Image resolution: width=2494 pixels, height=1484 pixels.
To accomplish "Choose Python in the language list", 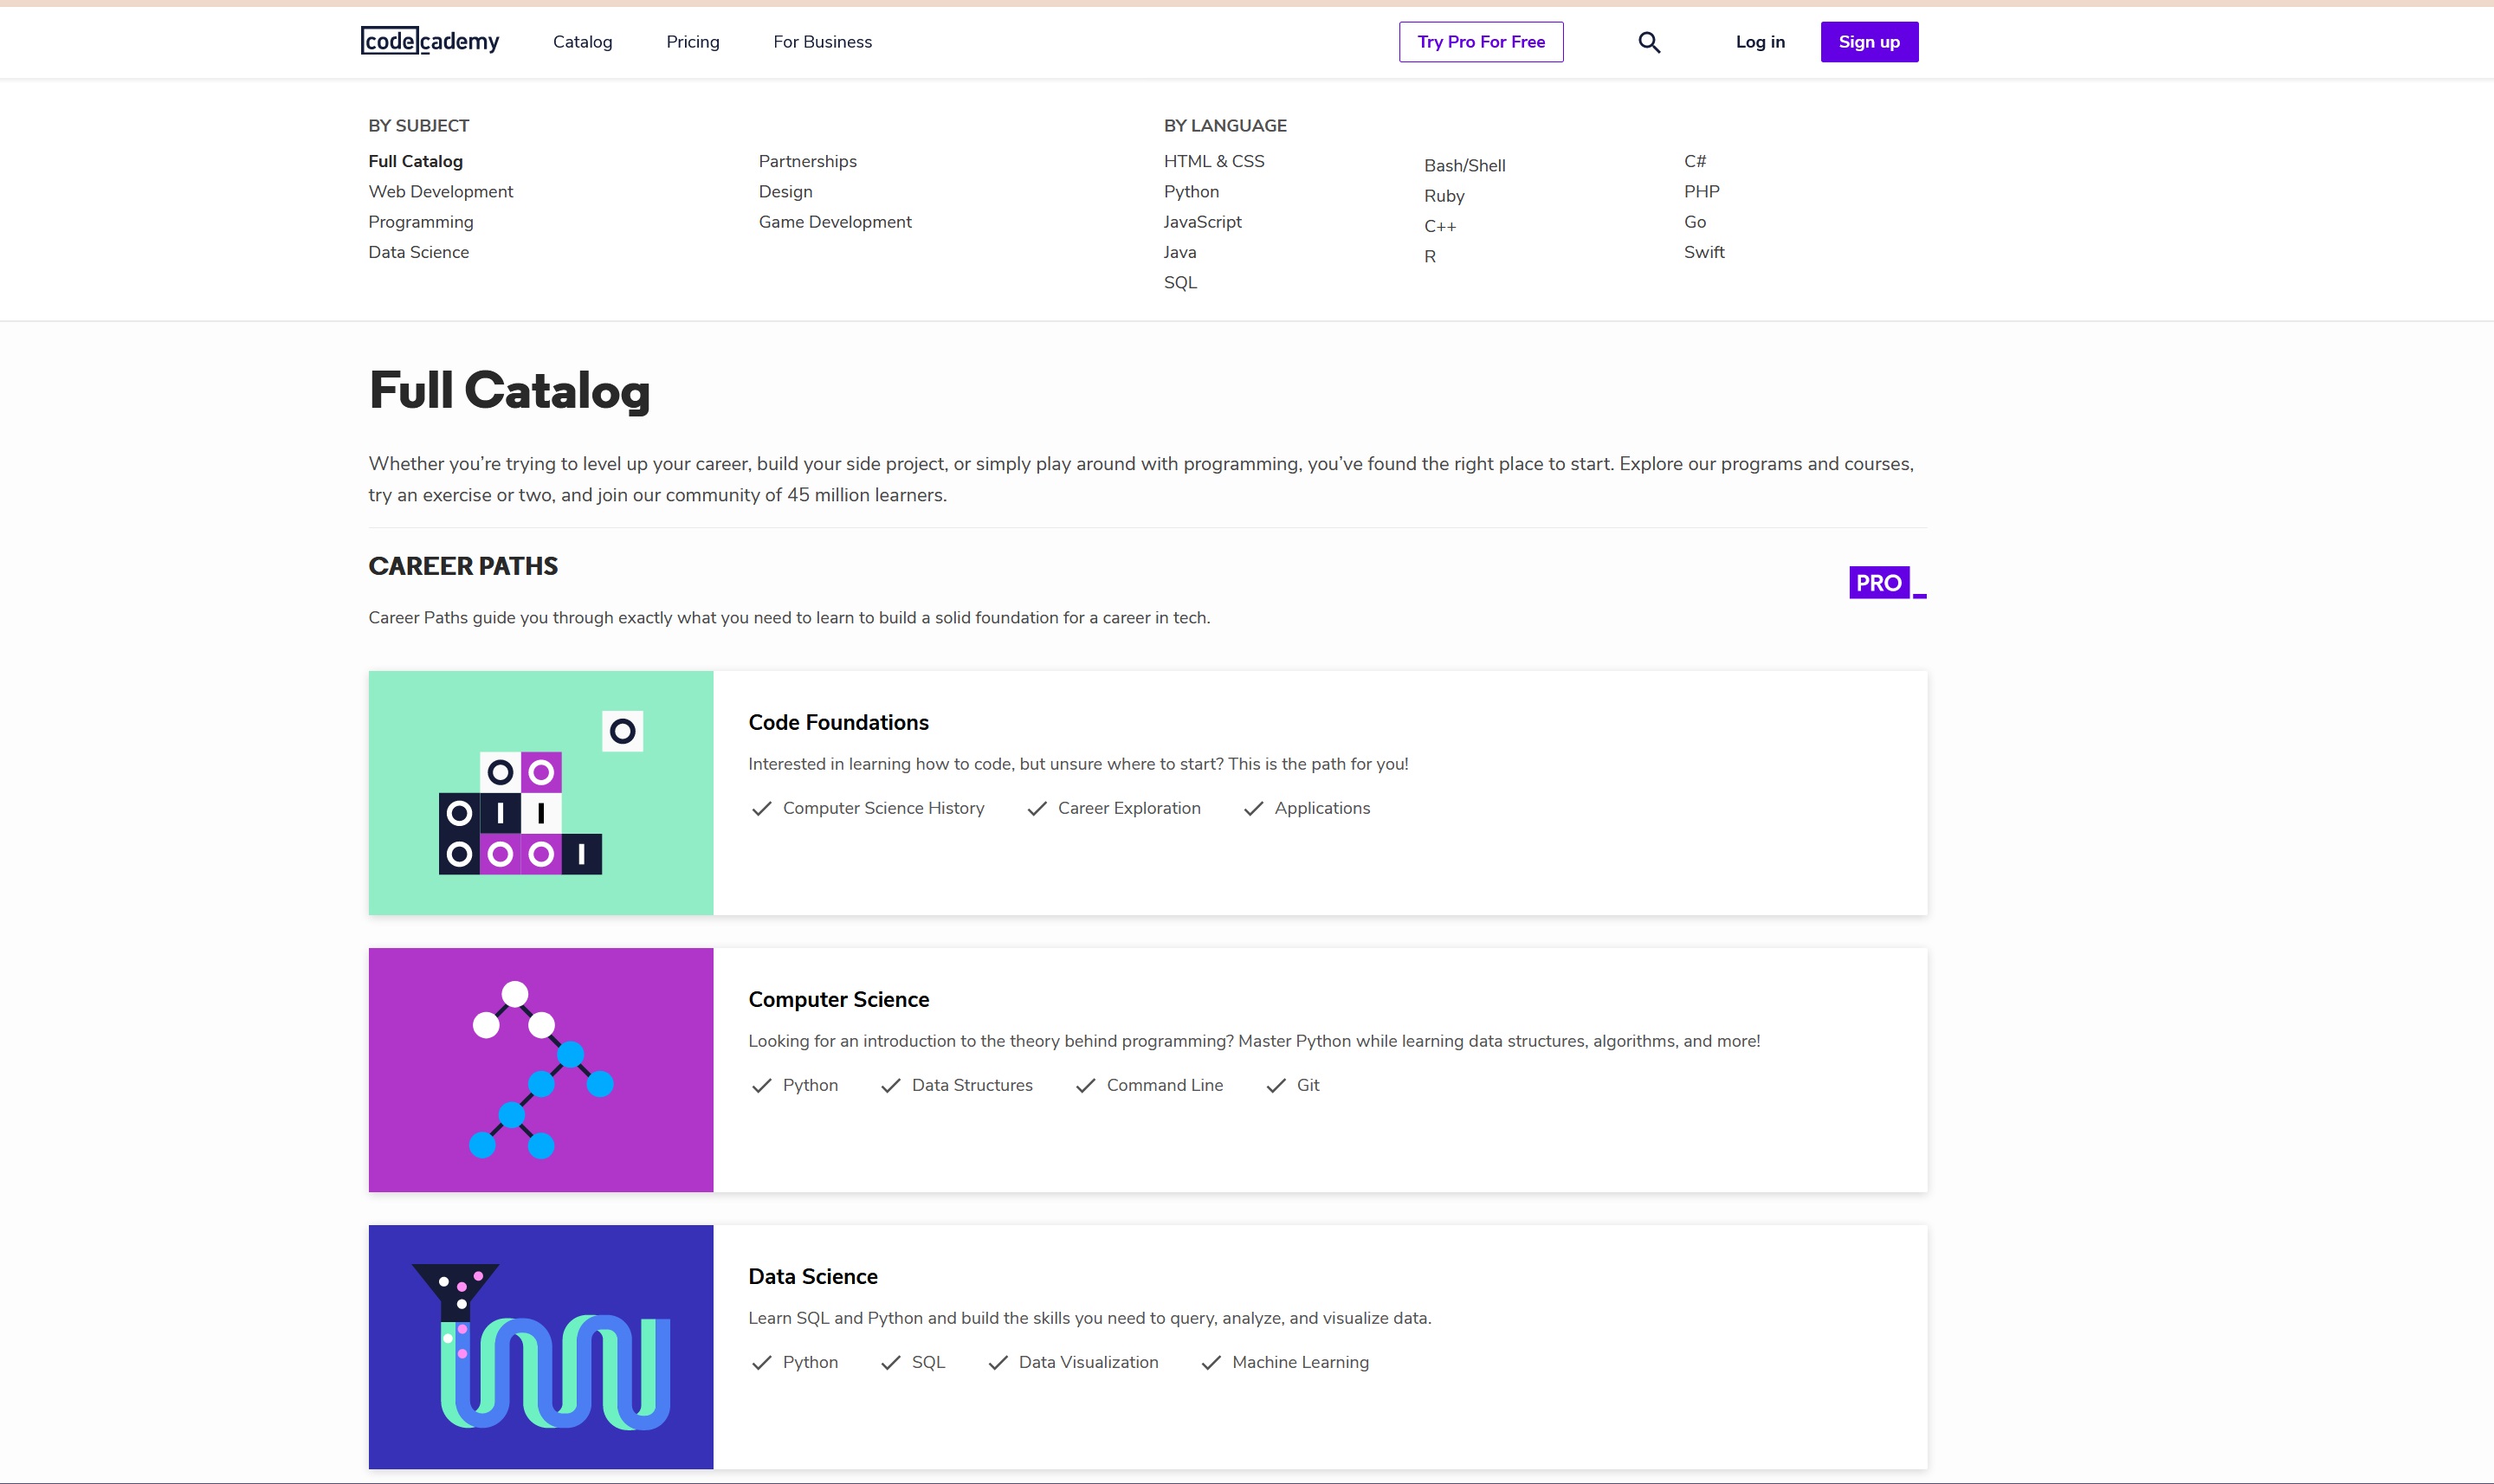I will [1191, 191].
